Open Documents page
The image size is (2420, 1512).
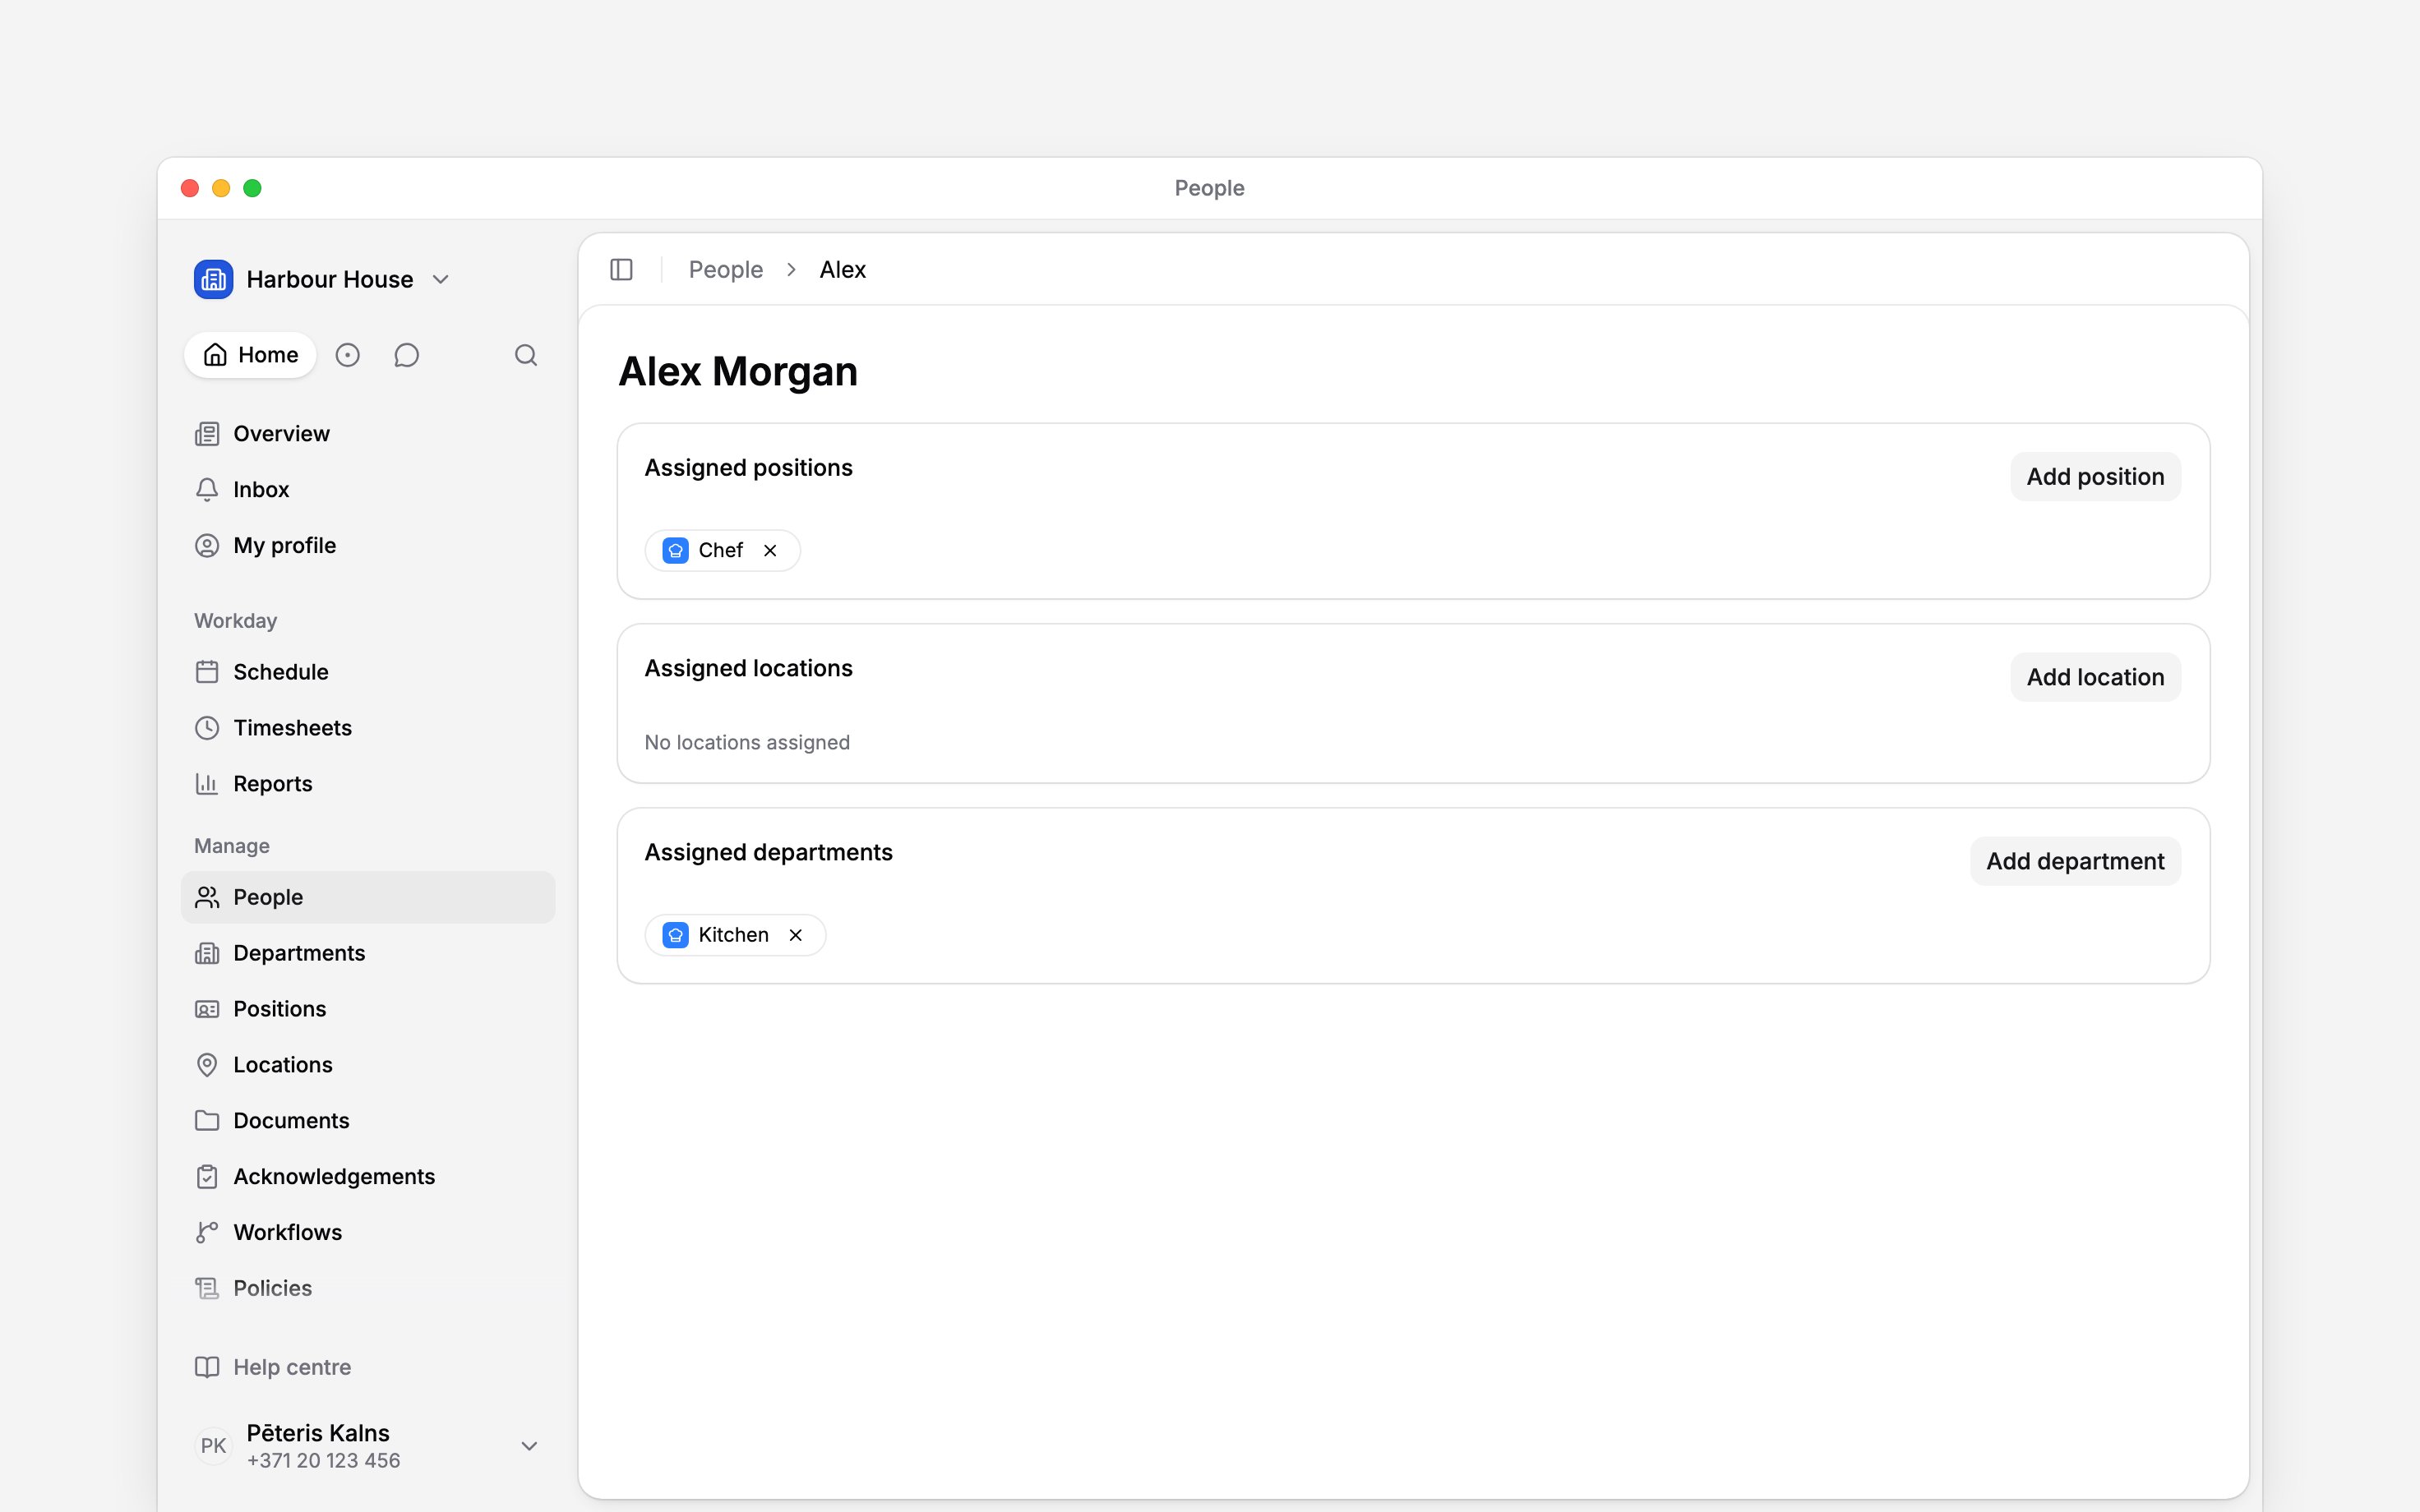(368, 1121)
